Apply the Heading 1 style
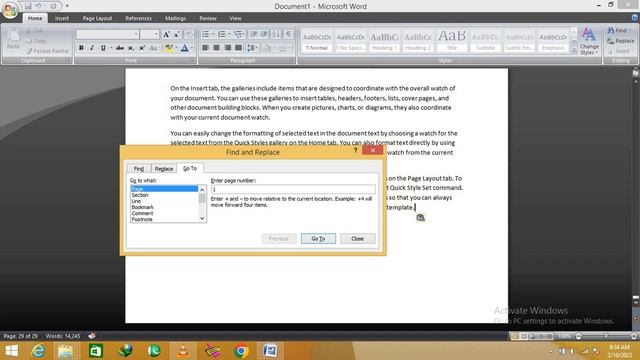The width and height of the screenshot is (640, 360). pos(384,41)
